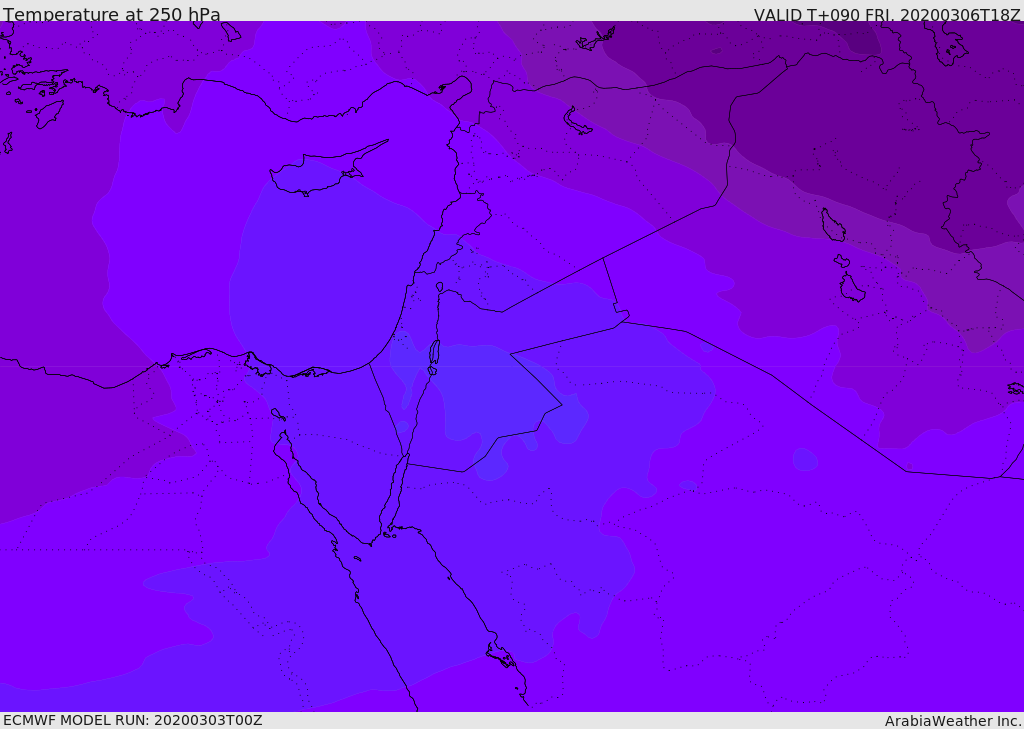
Task: Click the ECMWF MODEL RUN text
Action: [x=132, y=720]
